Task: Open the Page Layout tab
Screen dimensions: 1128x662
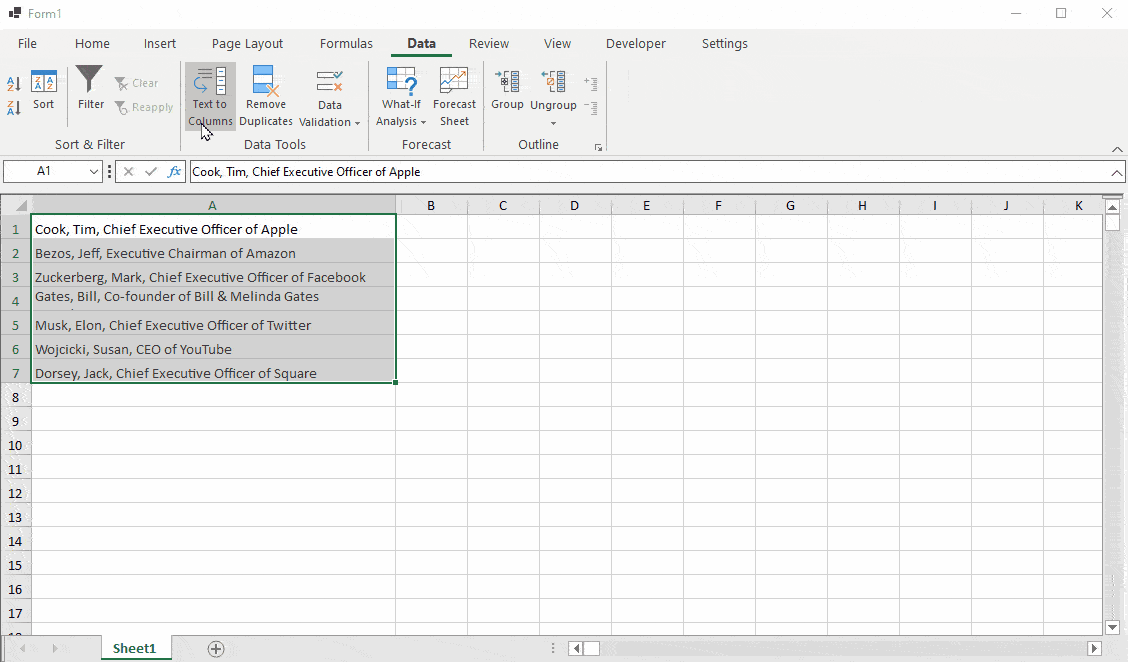Action: [x=247, y=44]
